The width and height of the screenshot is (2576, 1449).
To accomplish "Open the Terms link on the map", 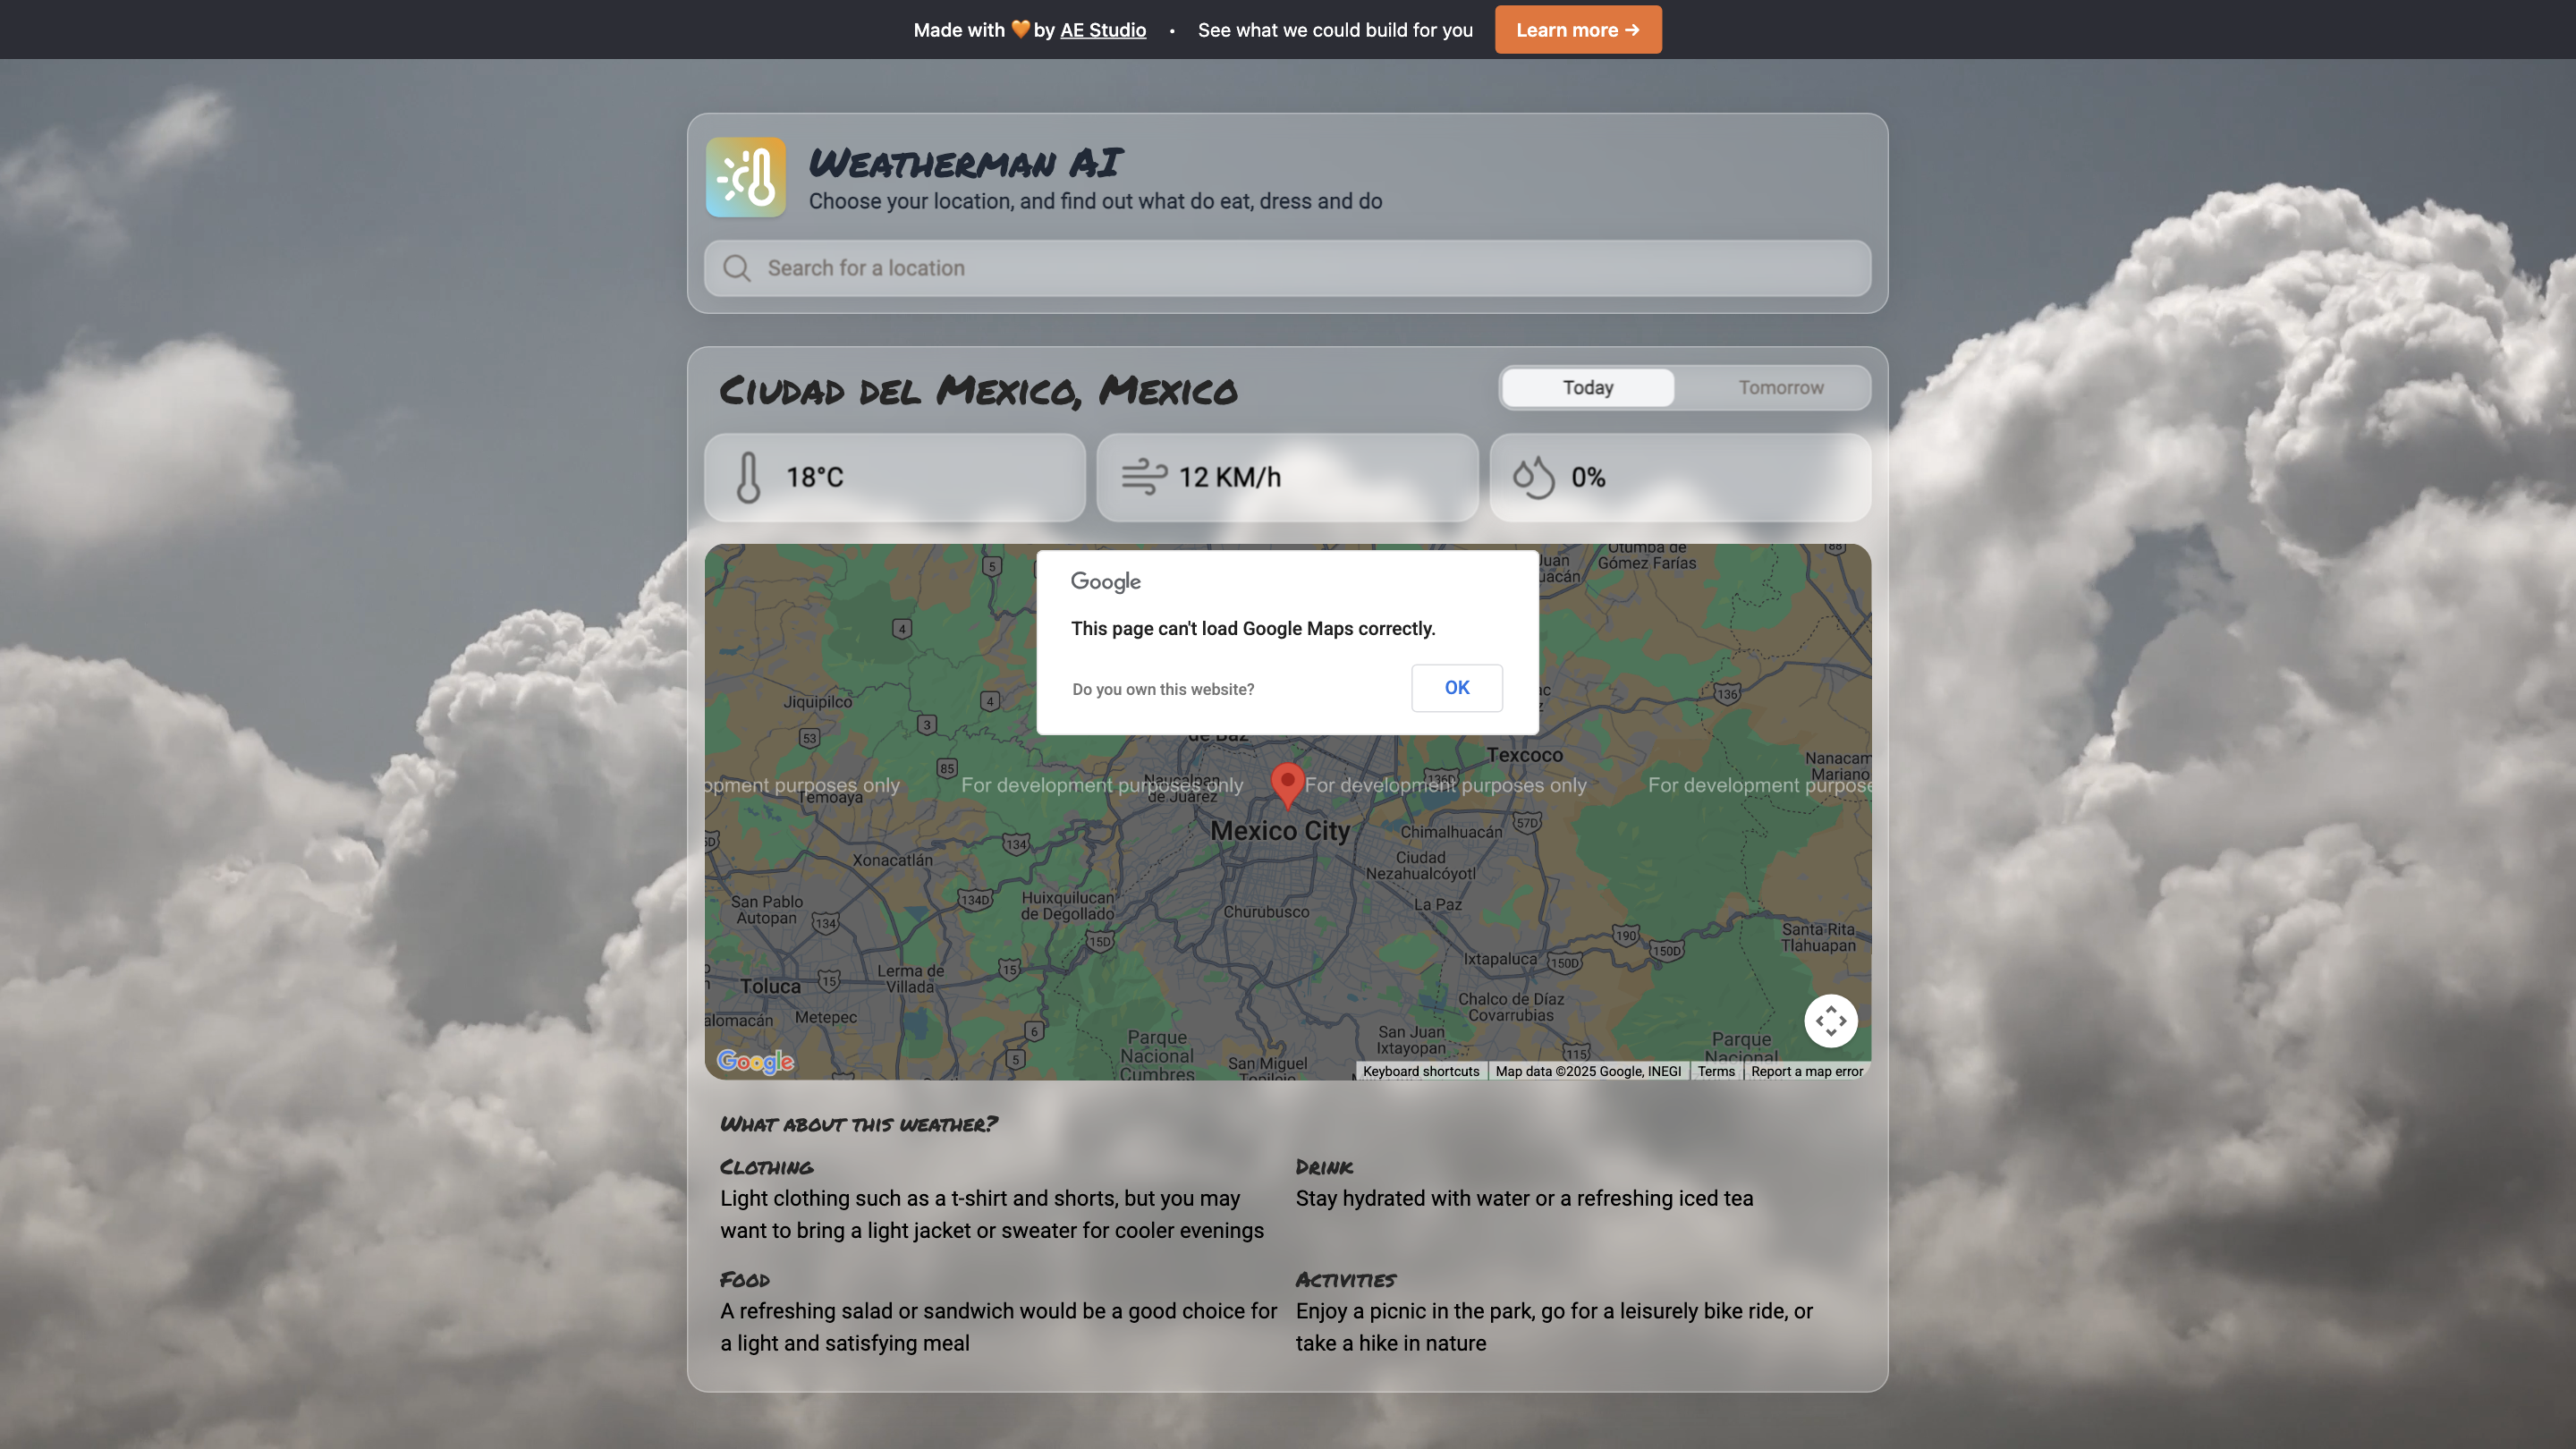I will (x=1716, y=1071).
